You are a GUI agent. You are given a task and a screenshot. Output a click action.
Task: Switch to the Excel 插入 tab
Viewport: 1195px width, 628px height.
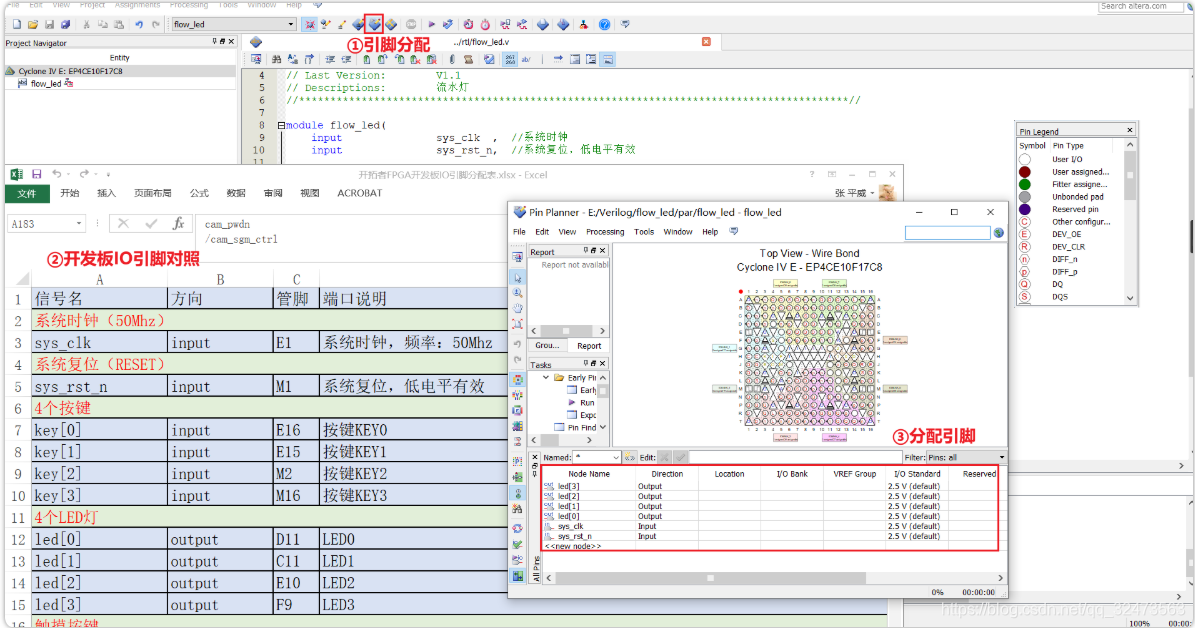107,194
